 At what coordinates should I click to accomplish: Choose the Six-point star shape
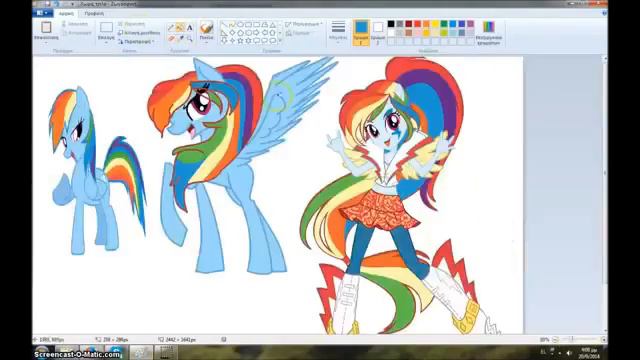point(248,40)
